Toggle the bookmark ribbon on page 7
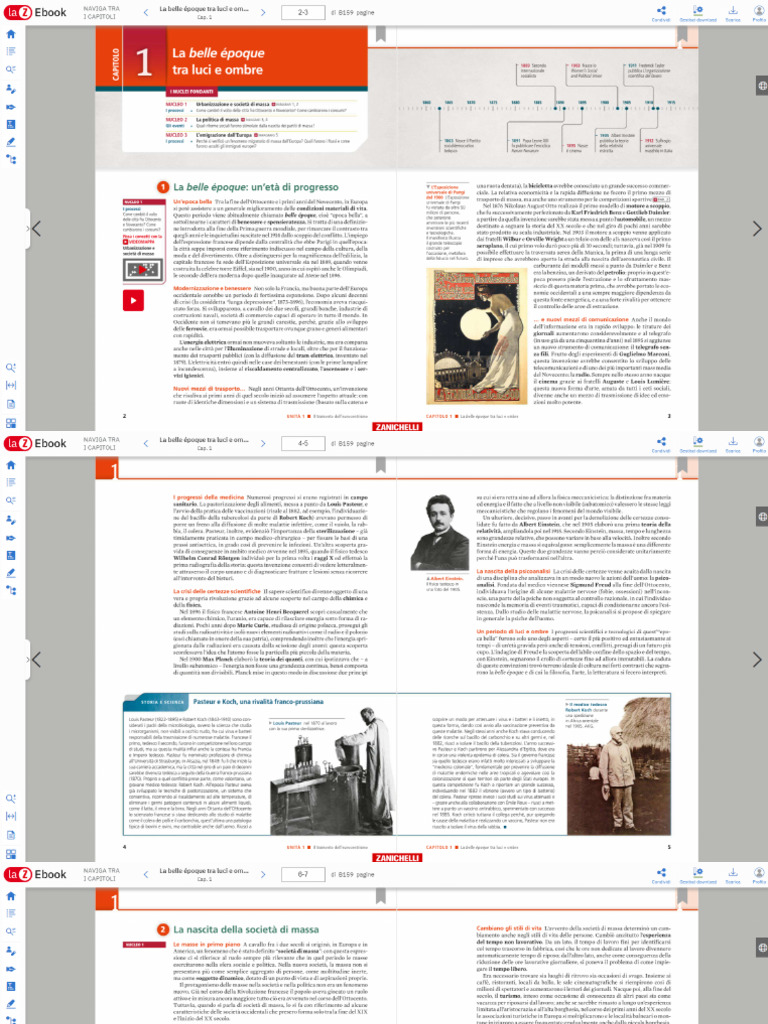768x1024 pixels. pos(682,896)
